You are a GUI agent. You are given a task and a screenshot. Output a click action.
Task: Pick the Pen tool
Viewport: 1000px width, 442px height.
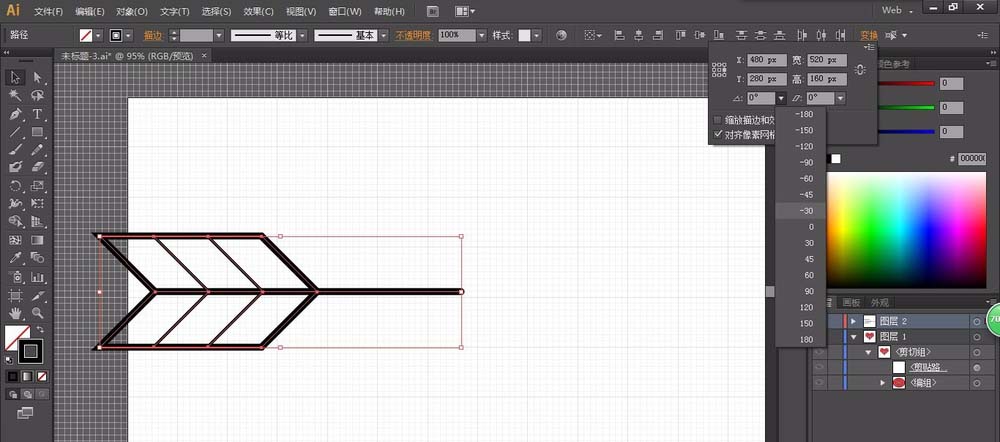point(15,114)
